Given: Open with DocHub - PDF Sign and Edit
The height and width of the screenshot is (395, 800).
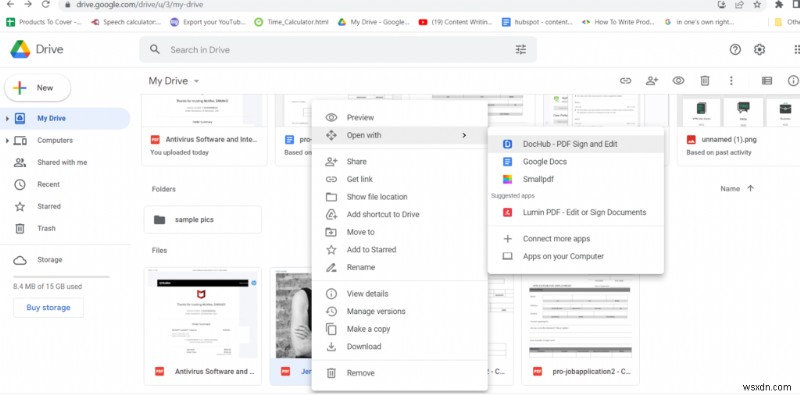Looking at the screenshot, I should 576,144.
